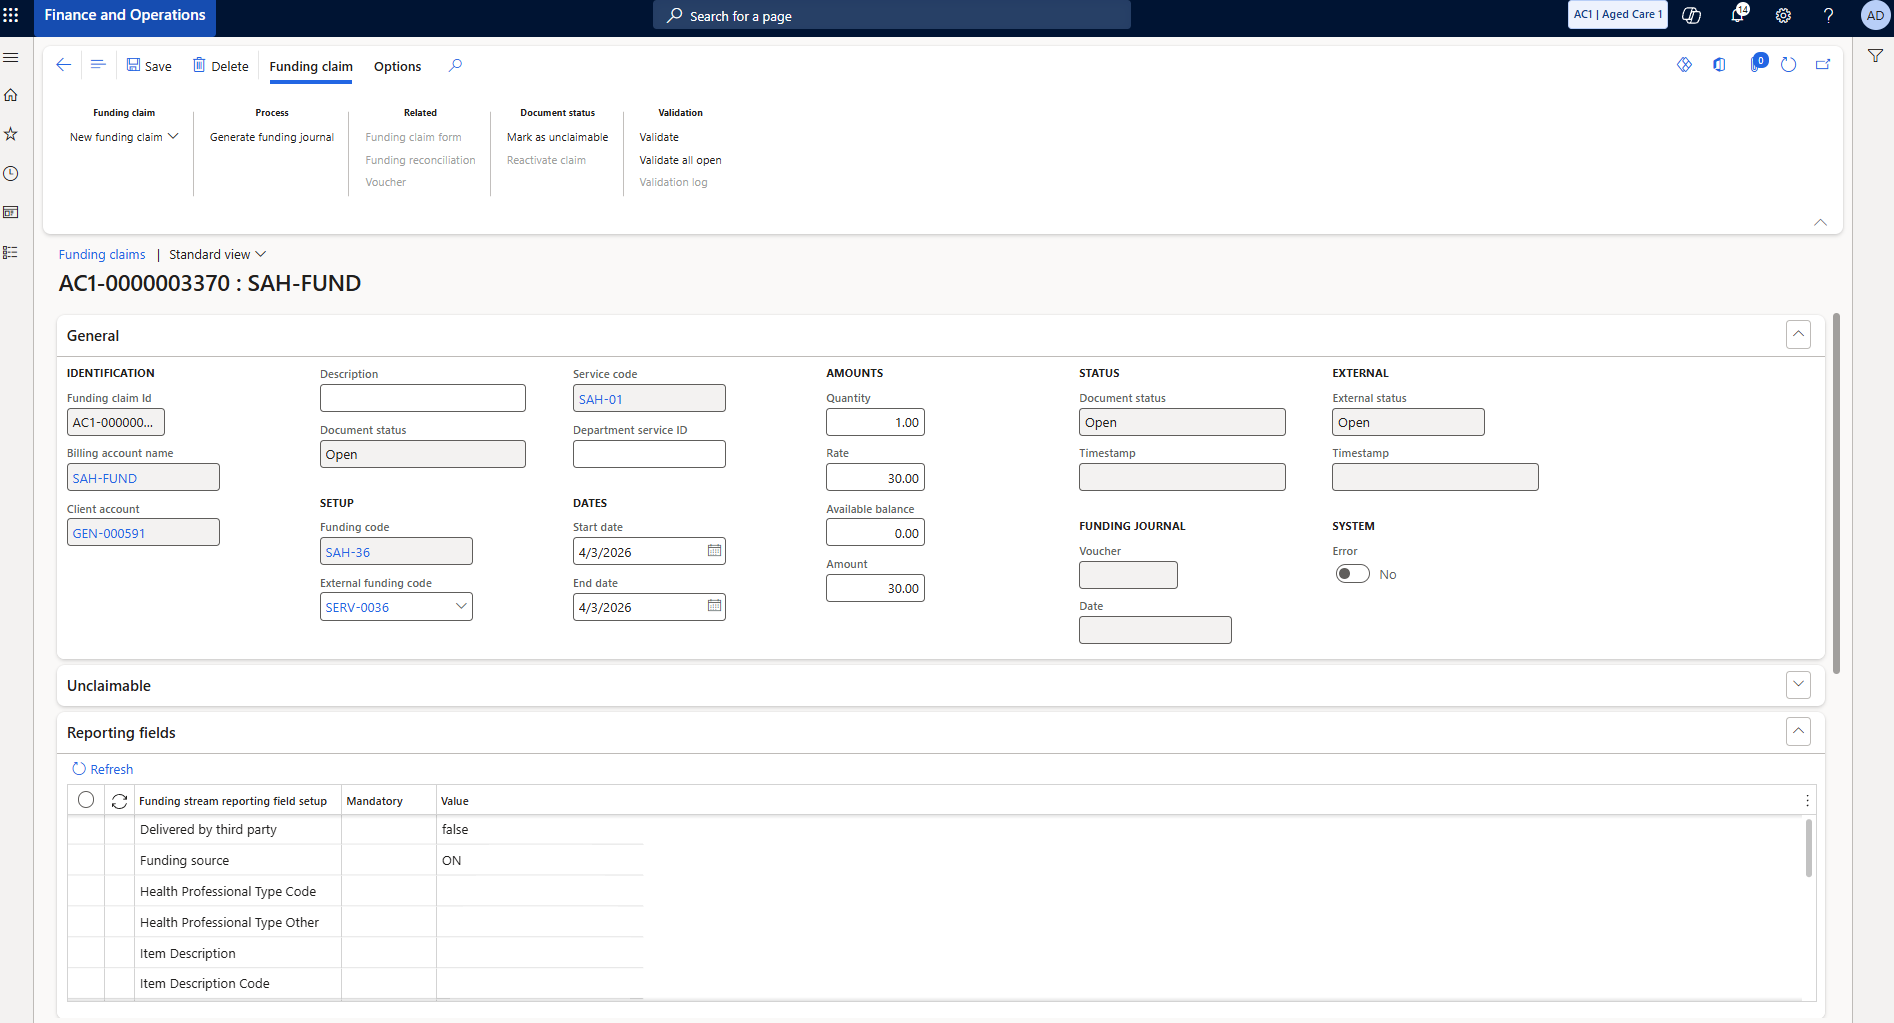
Task: Click the page refresh icon
Action: tap(1789, 65)
